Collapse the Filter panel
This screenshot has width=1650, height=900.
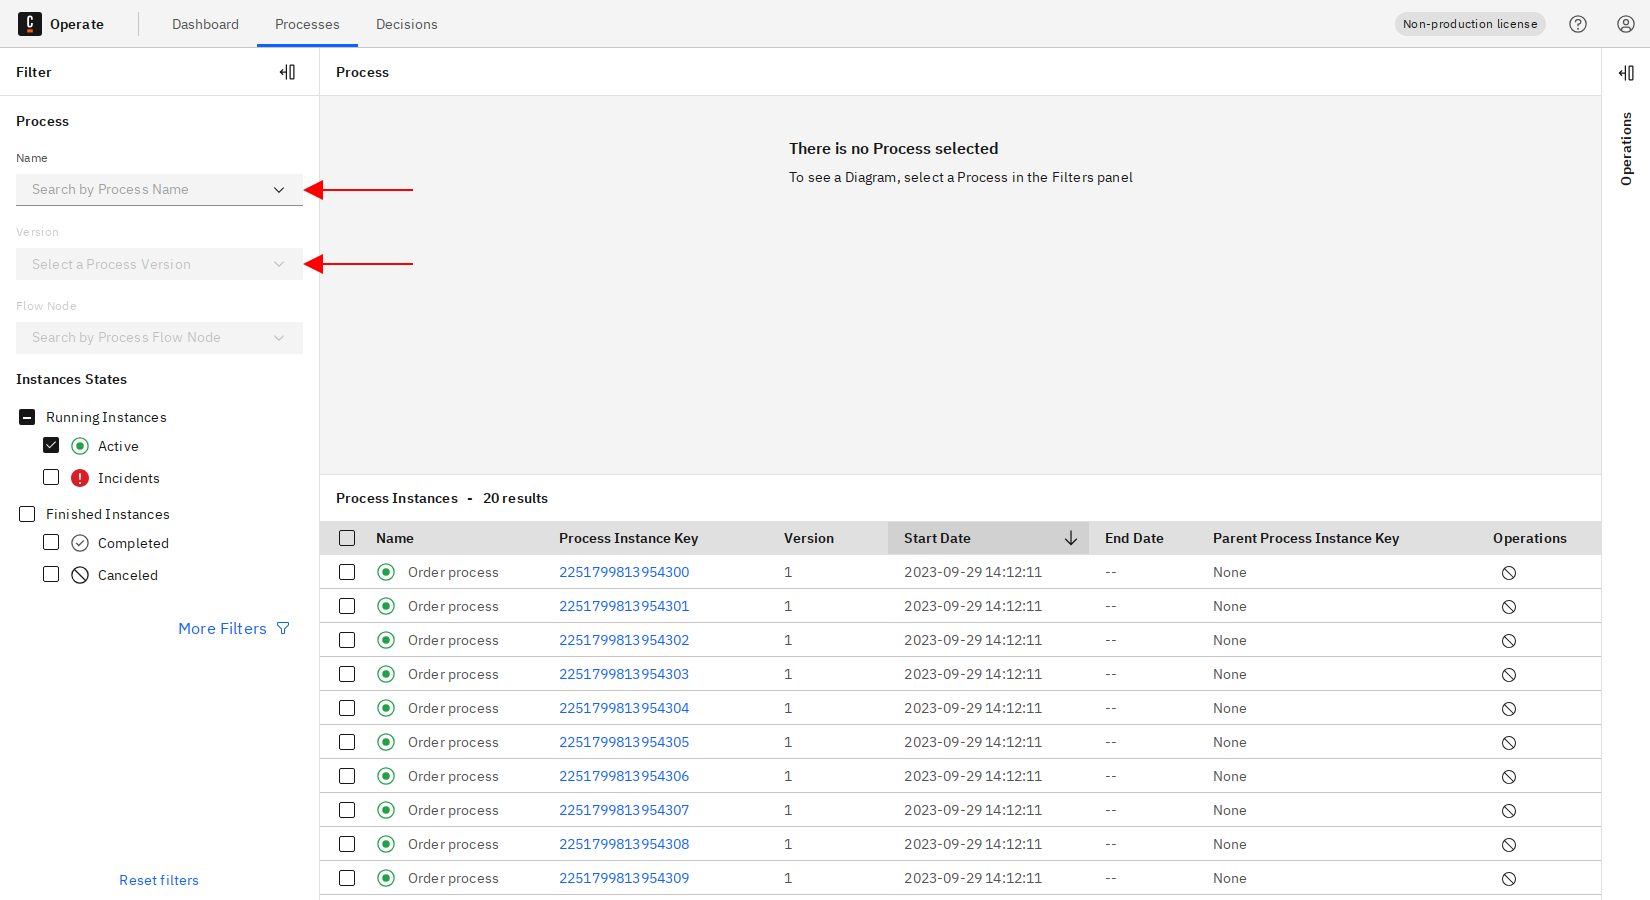(x=287, y=72)
